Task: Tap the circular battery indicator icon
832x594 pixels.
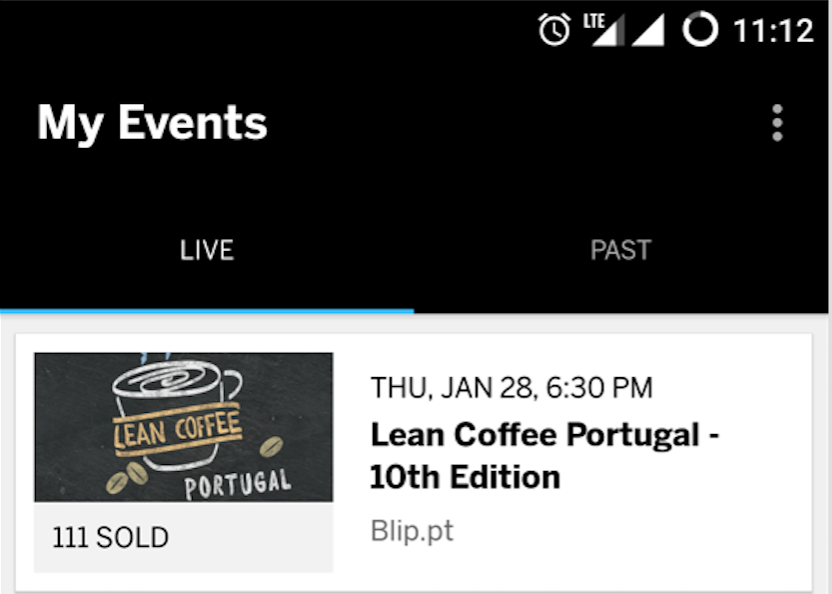Action: tap(700, 30)
